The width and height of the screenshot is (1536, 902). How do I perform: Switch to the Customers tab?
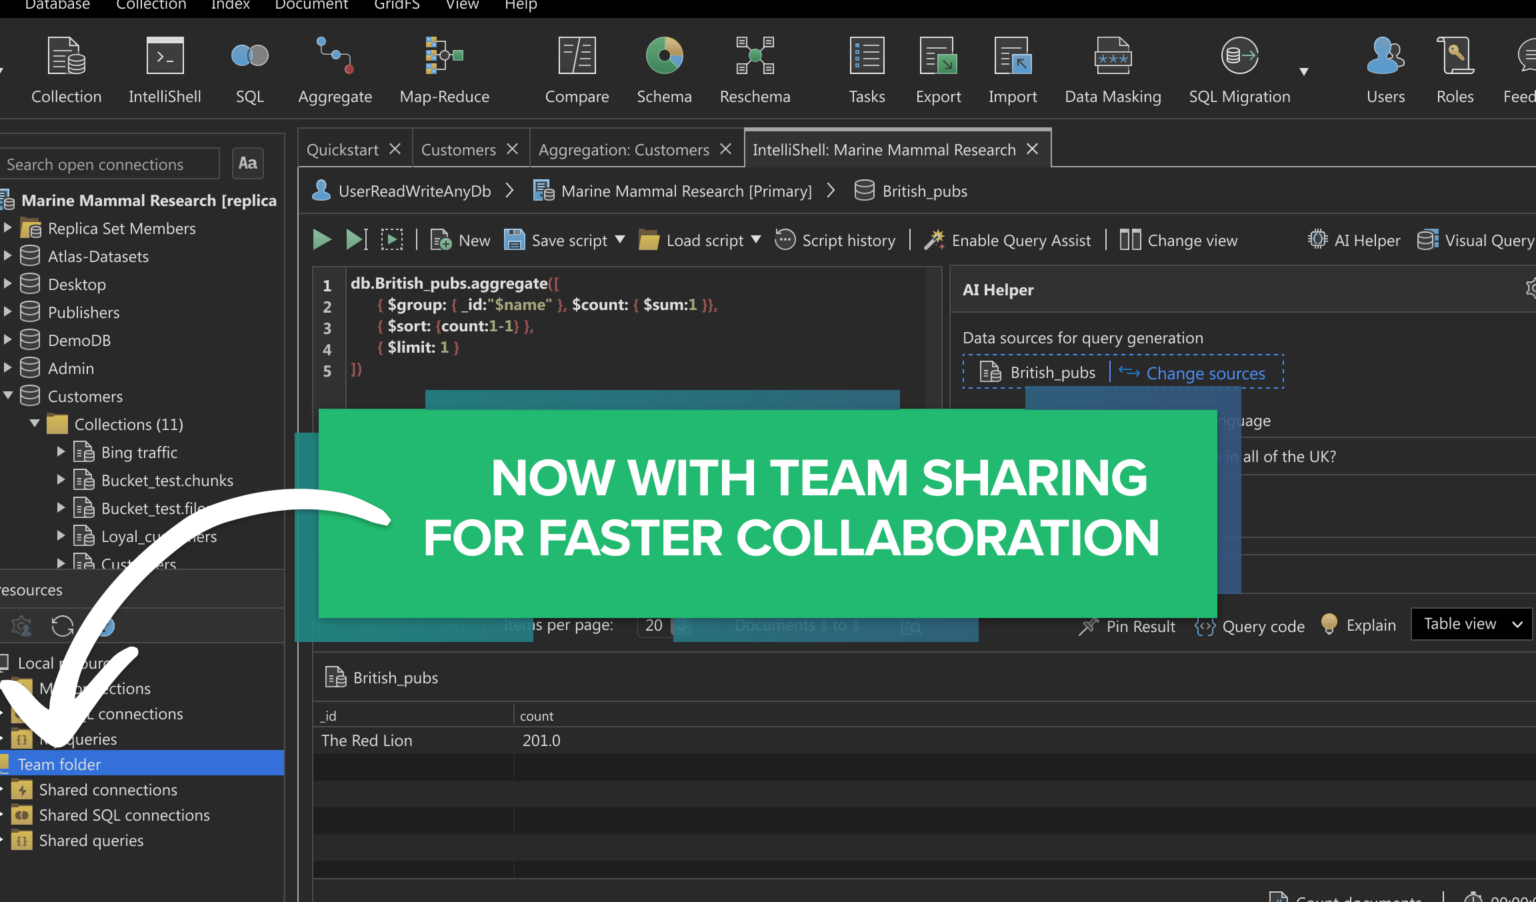[458, 149]
